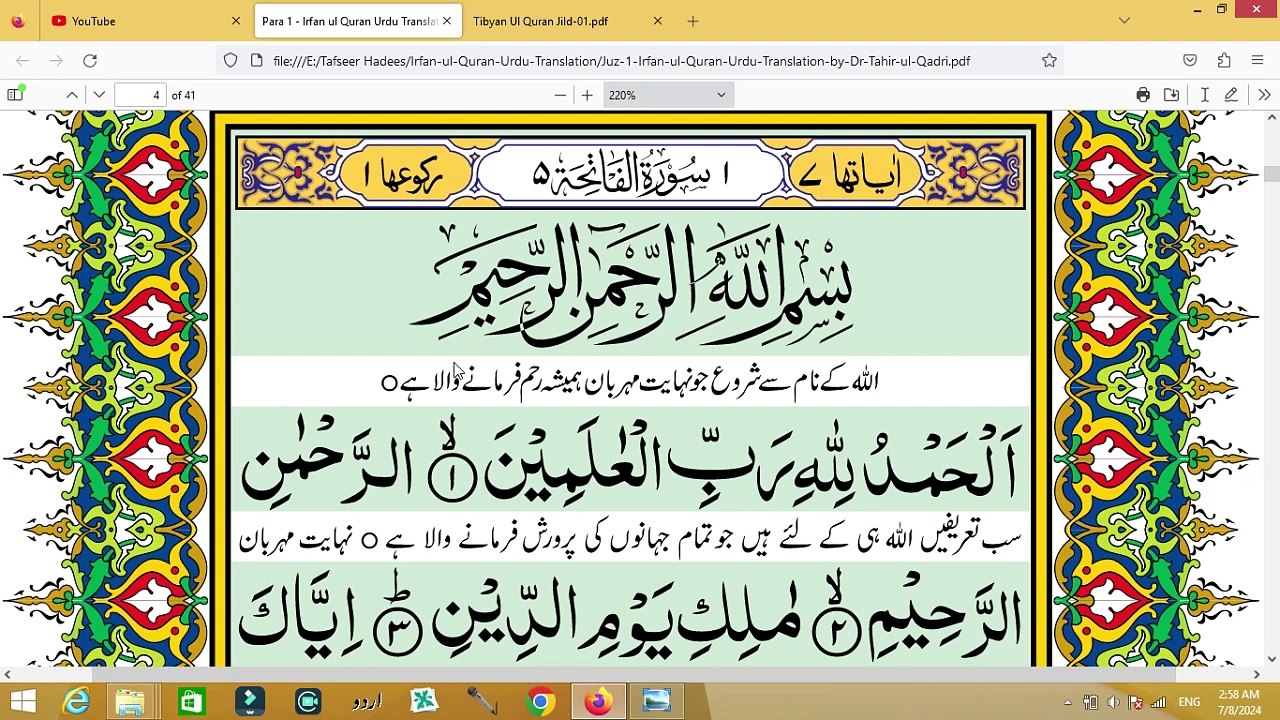
Task: Go to next PDF page
Action: 99,95
